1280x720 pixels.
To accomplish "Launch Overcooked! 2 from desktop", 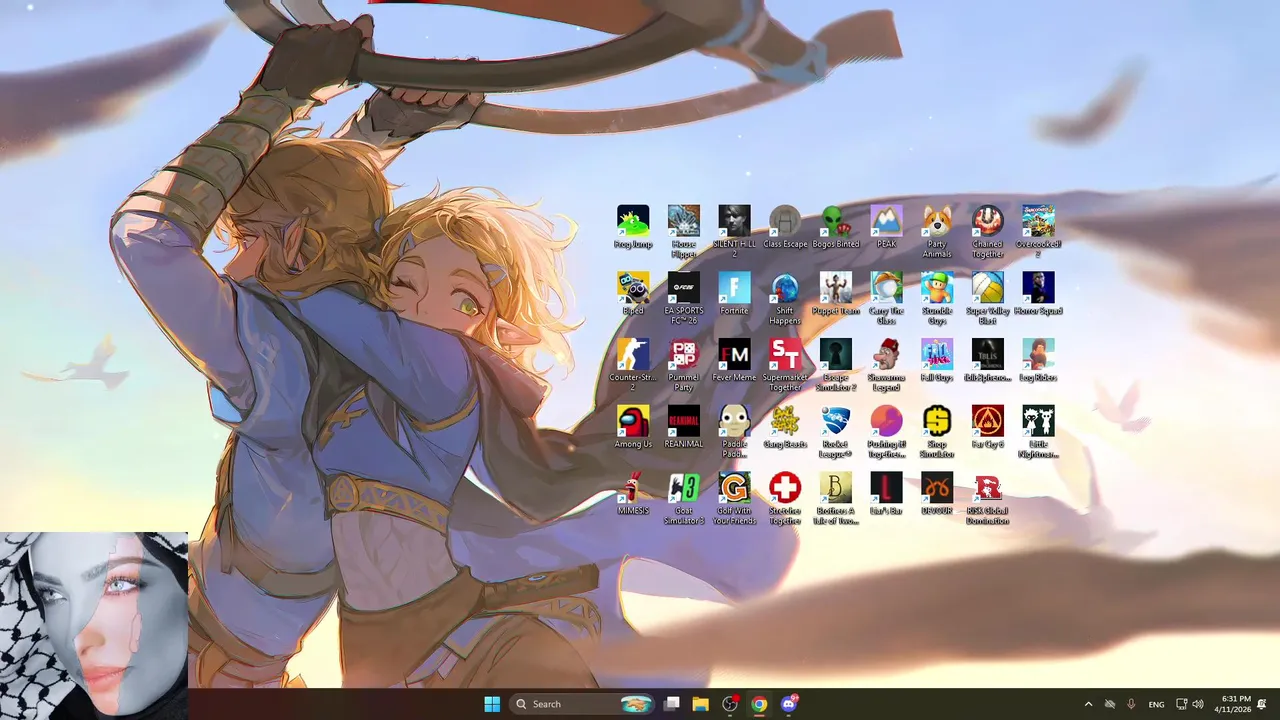I will (1038, 232).
